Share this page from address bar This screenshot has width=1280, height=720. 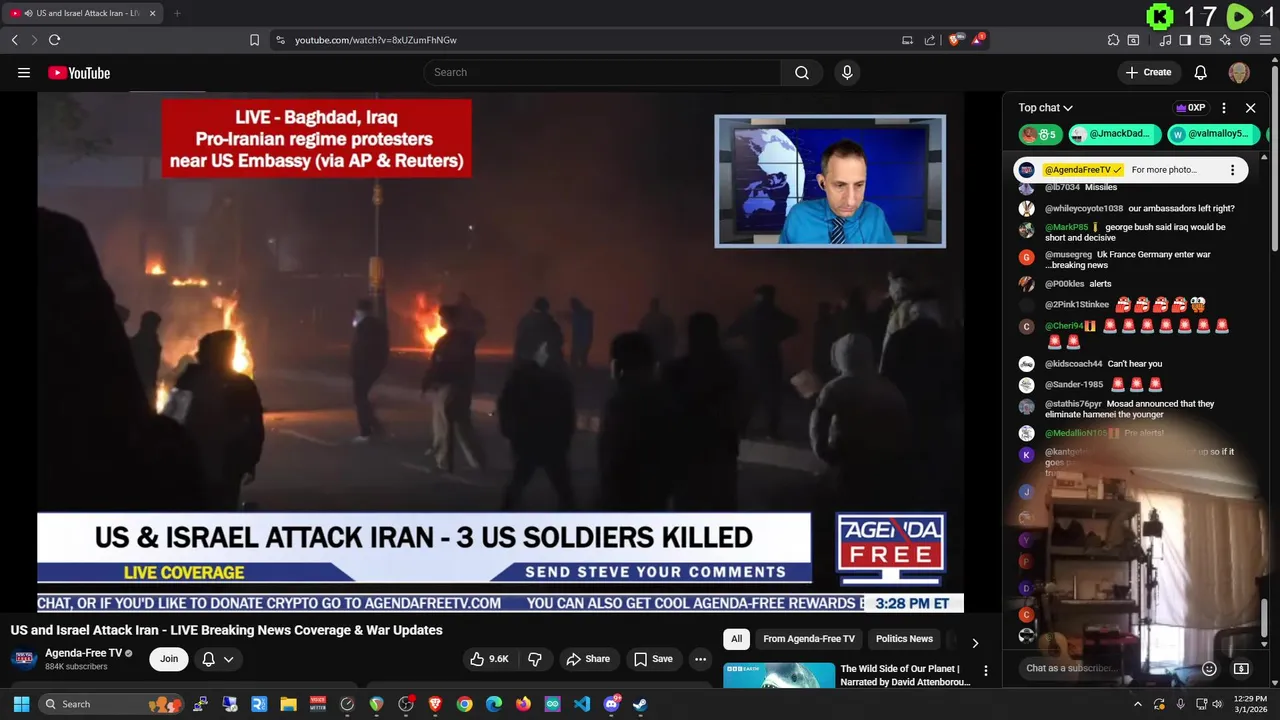930,40
